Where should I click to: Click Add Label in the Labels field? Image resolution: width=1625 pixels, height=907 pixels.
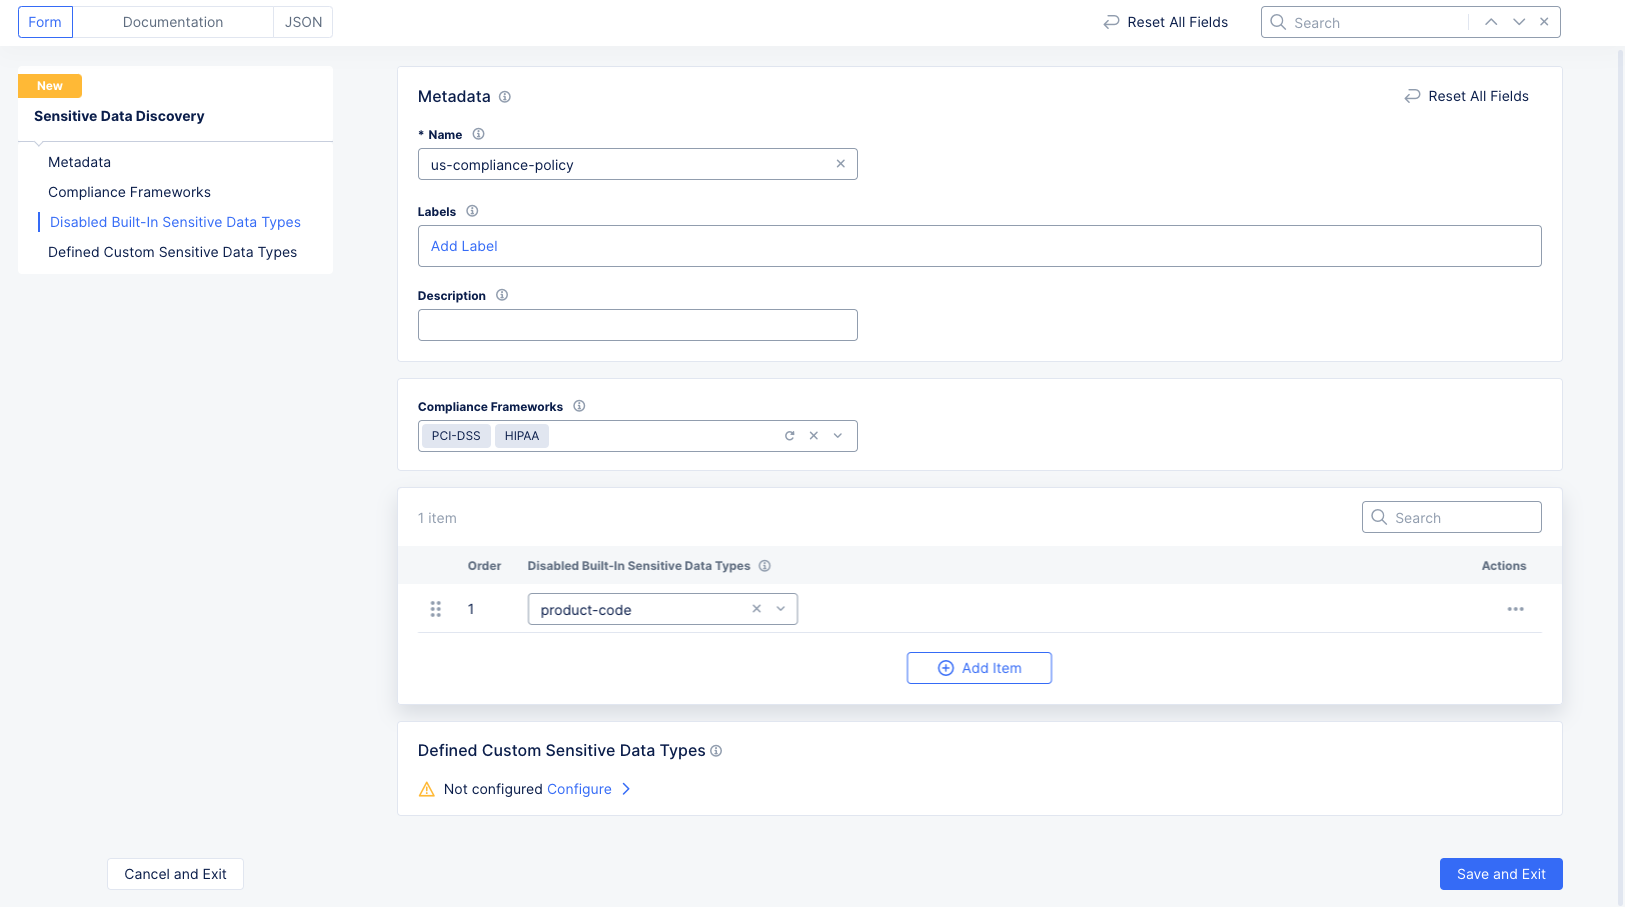463,246
